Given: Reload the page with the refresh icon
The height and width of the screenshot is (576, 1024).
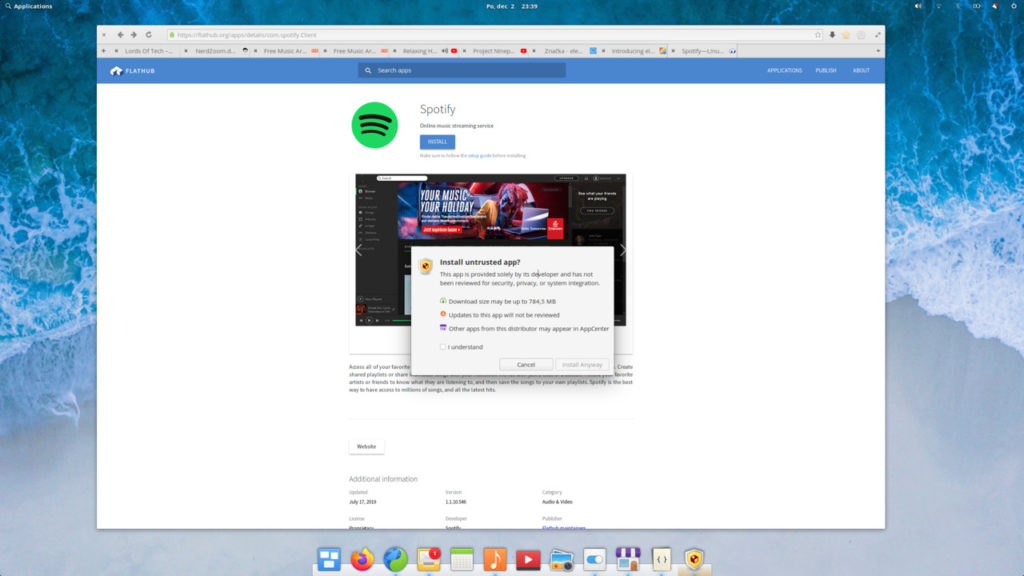Looking at the screenshot, I should (x=149, y=35).
